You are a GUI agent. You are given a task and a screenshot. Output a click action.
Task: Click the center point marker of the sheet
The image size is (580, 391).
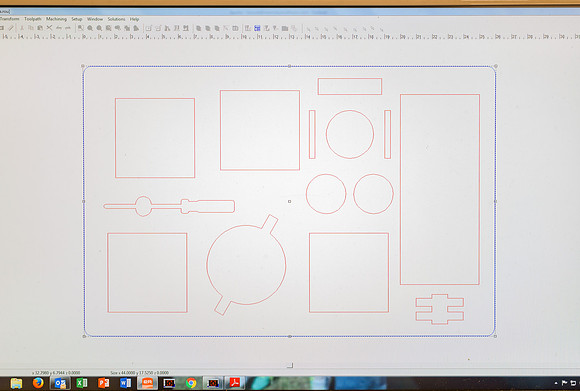(x=289, y=202)
